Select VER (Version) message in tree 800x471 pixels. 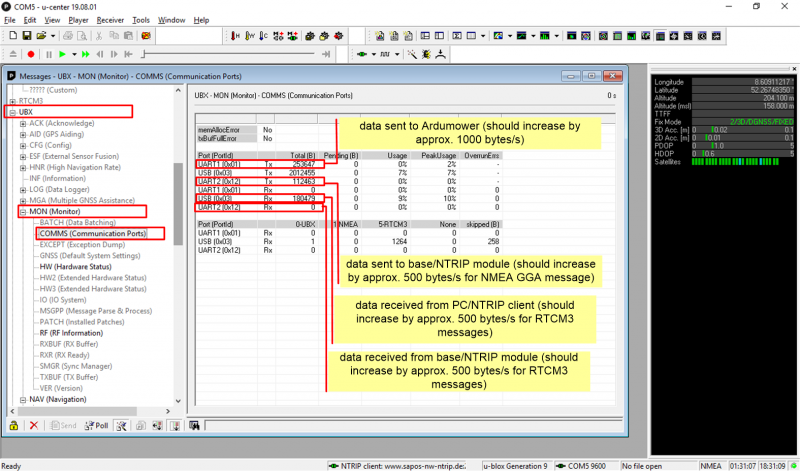tap(61, 388)
